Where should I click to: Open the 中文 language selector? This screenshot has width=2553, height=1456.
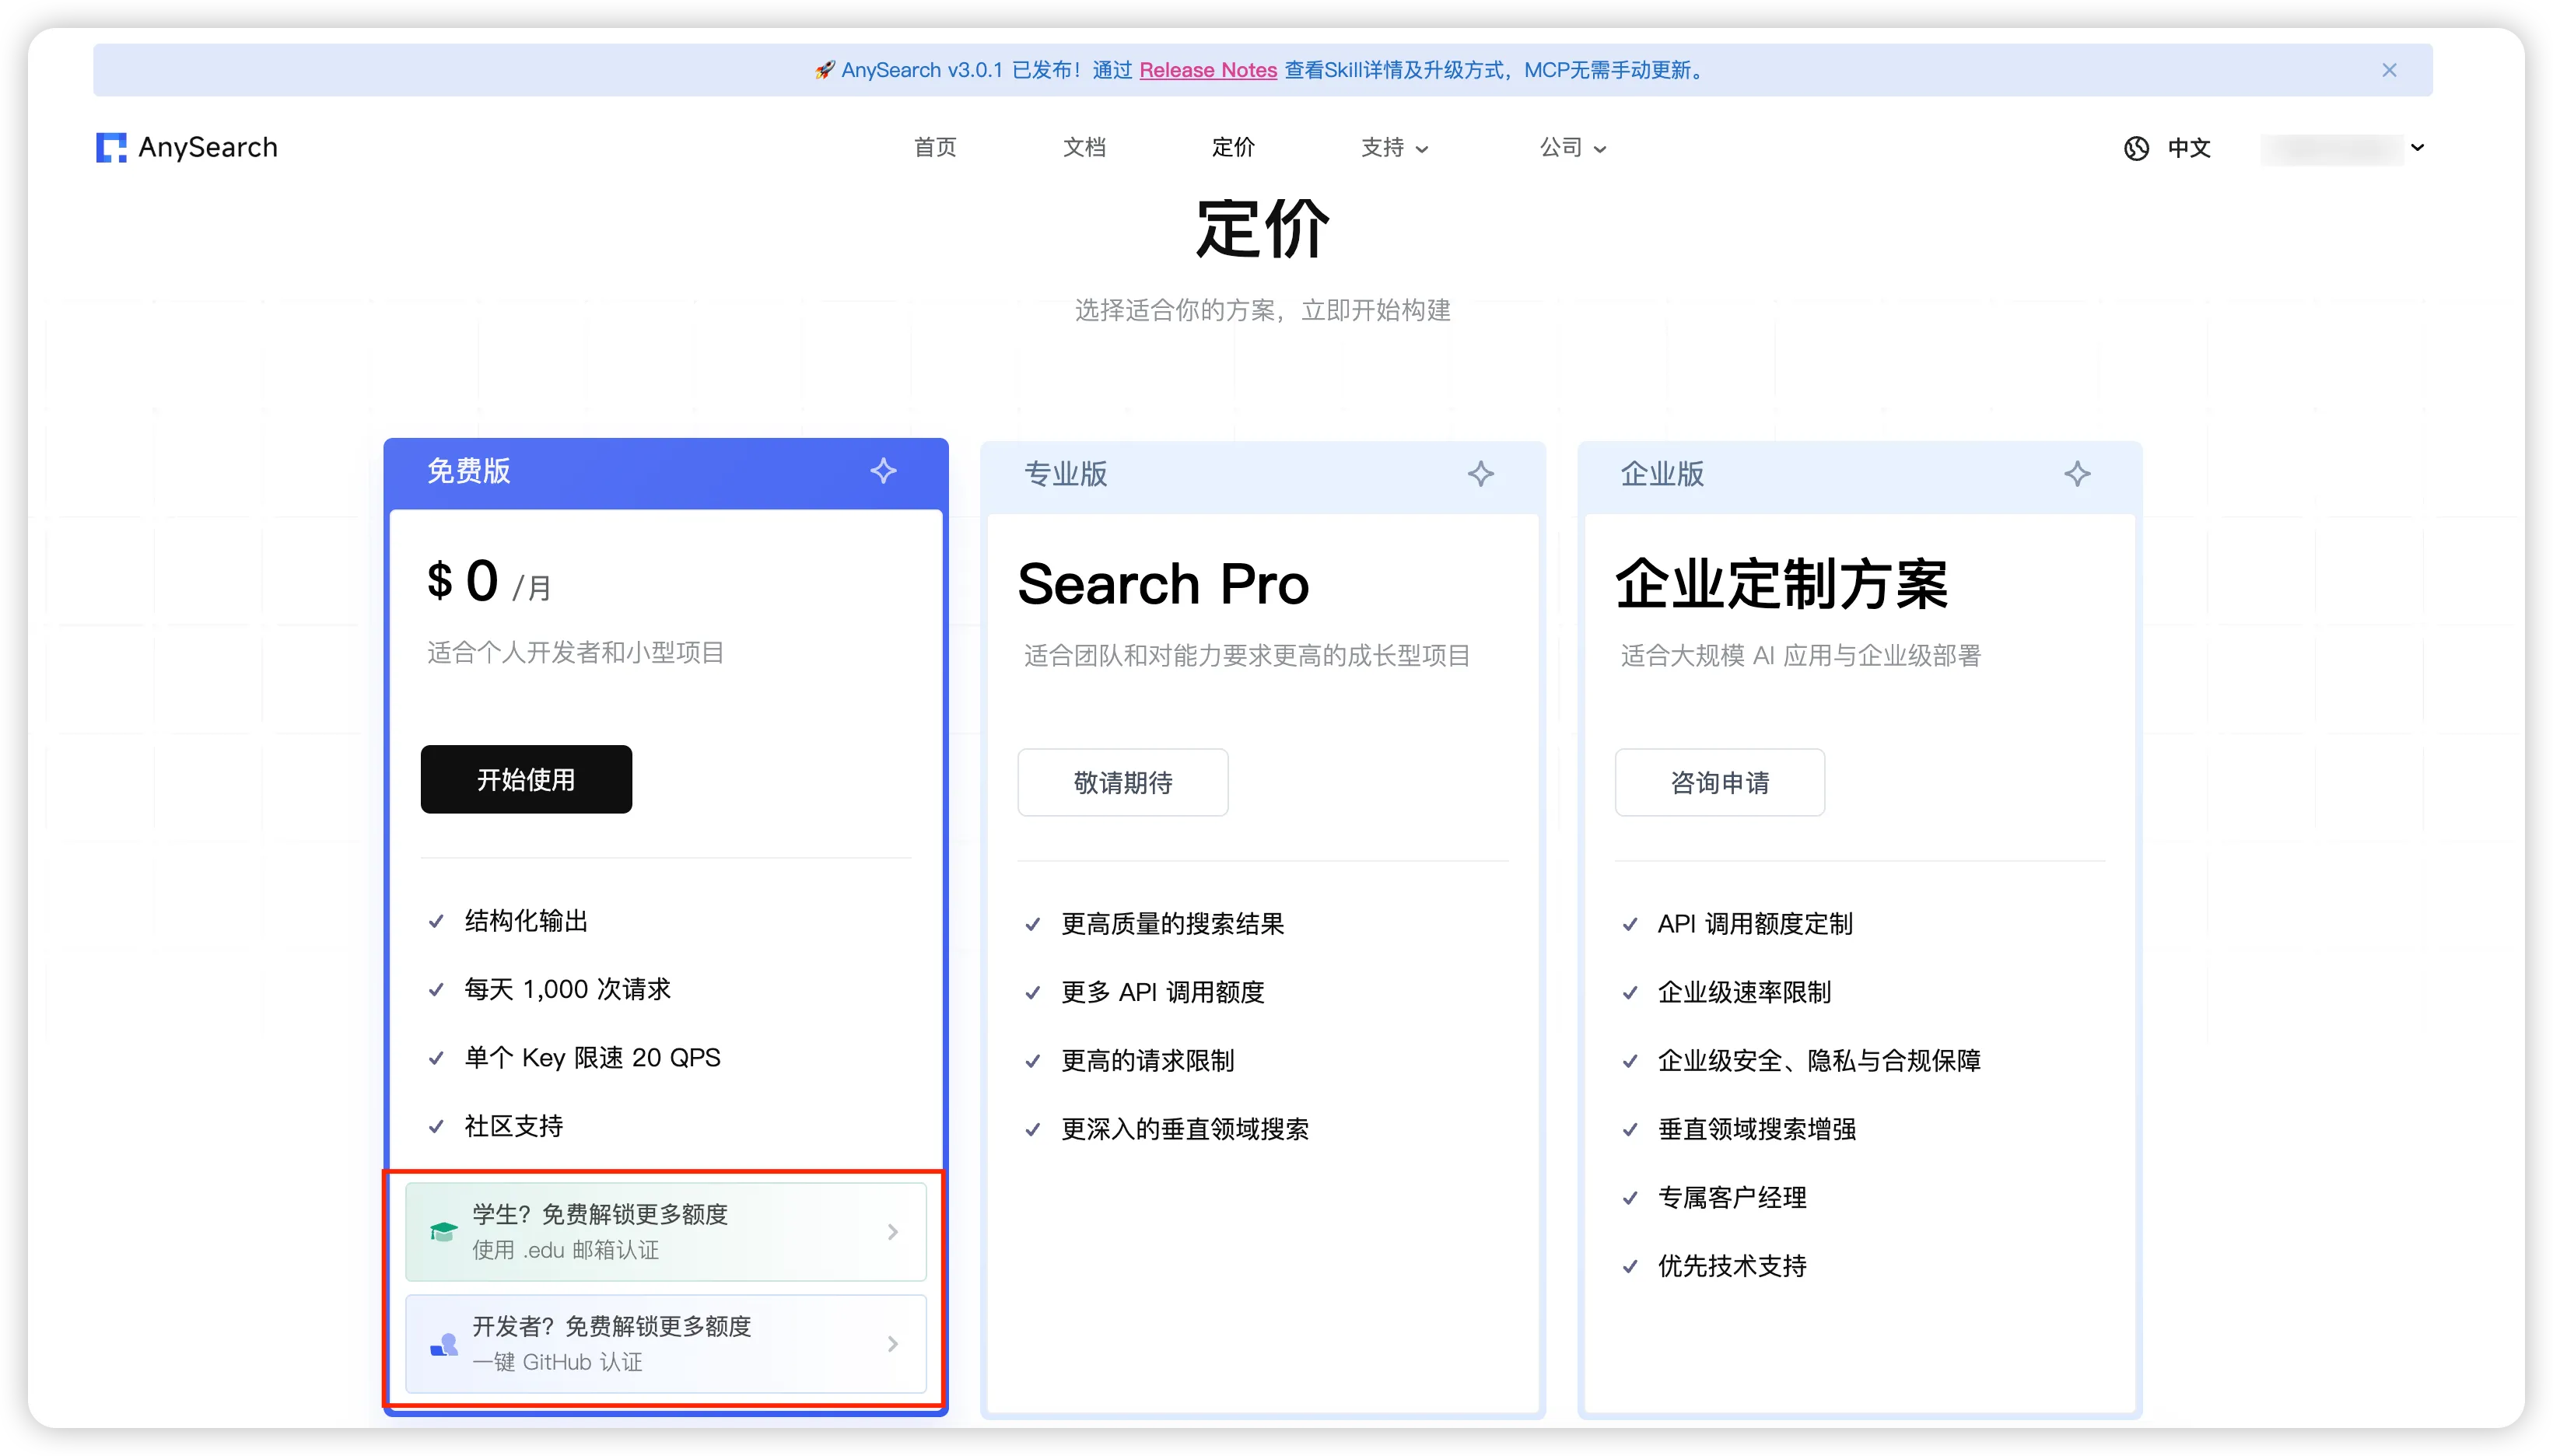pos(2167,148)
